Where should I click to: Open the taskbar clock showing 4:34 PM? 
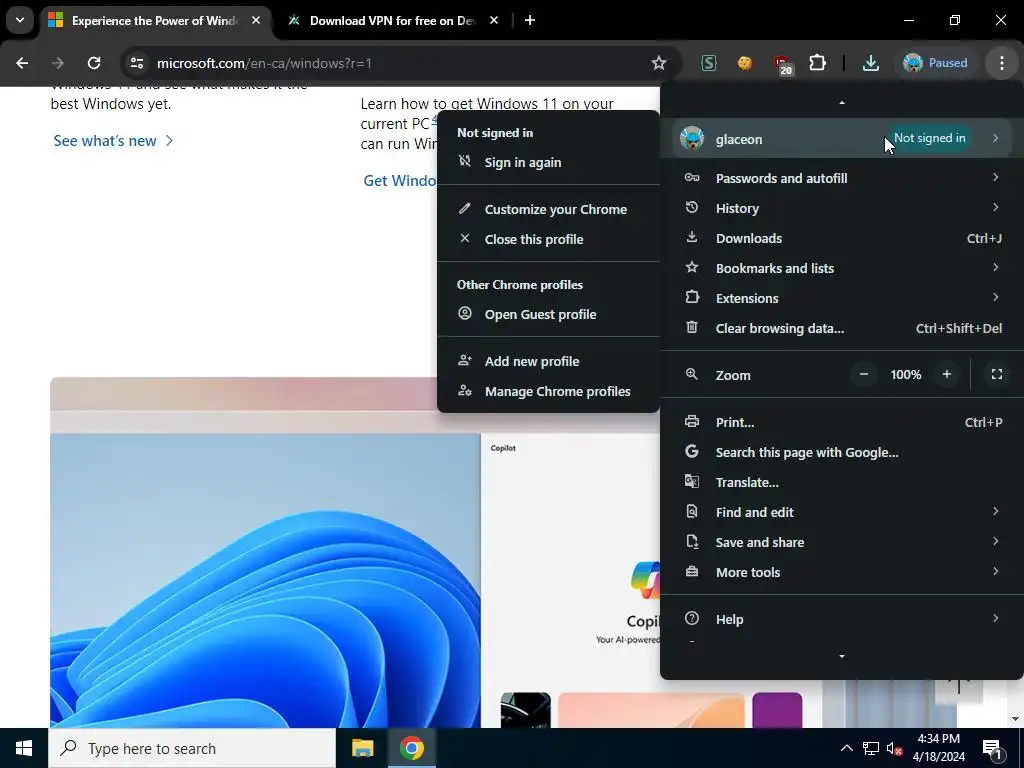coord(938,748)
